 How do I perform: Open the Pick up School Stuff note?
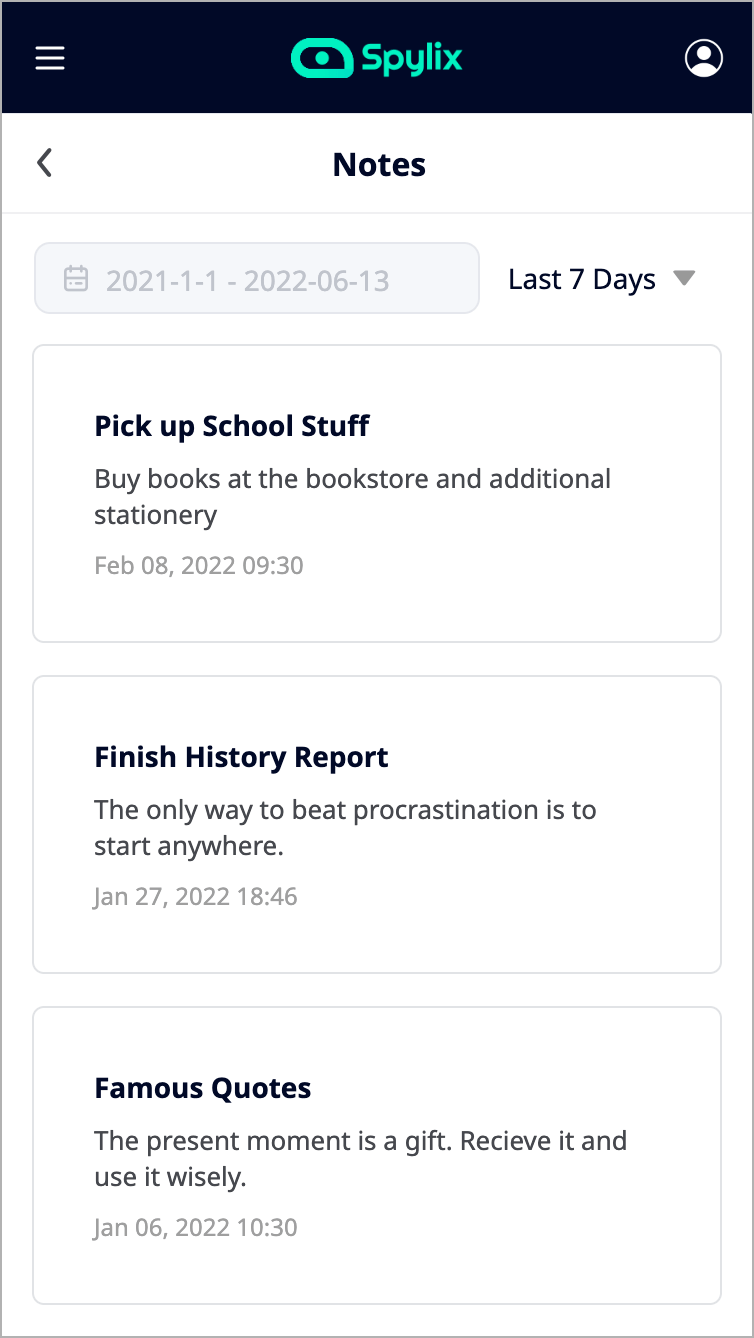click(x=231, y=426)
